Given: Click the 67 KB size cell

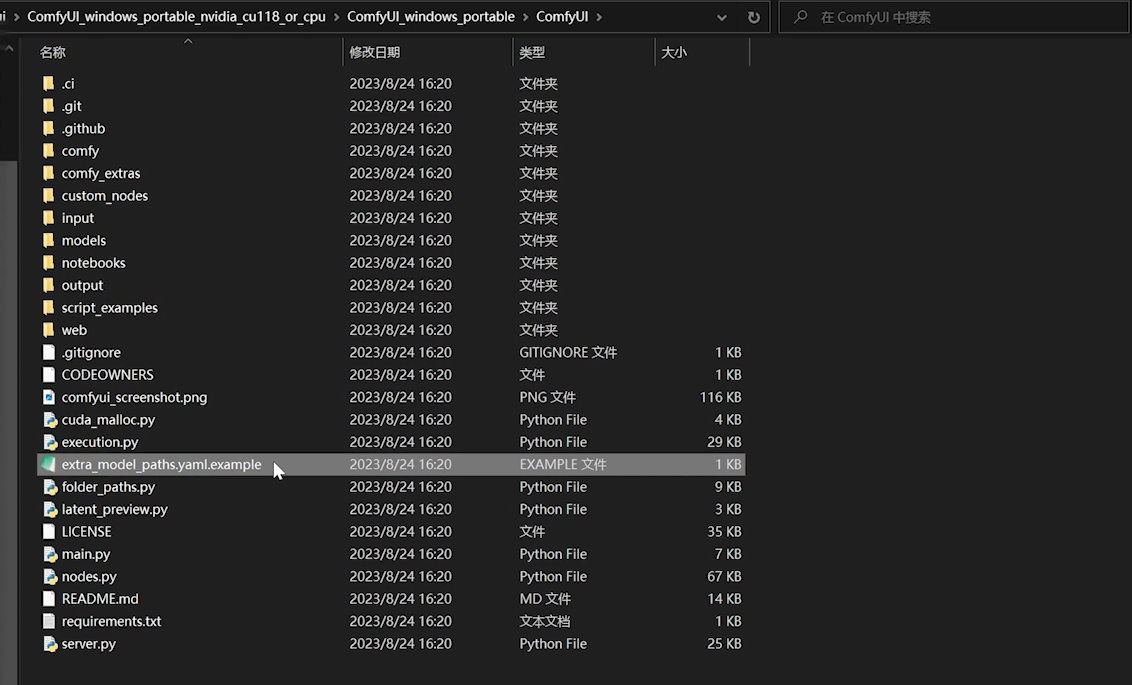Looking at the screenshot, I should 724,577.
